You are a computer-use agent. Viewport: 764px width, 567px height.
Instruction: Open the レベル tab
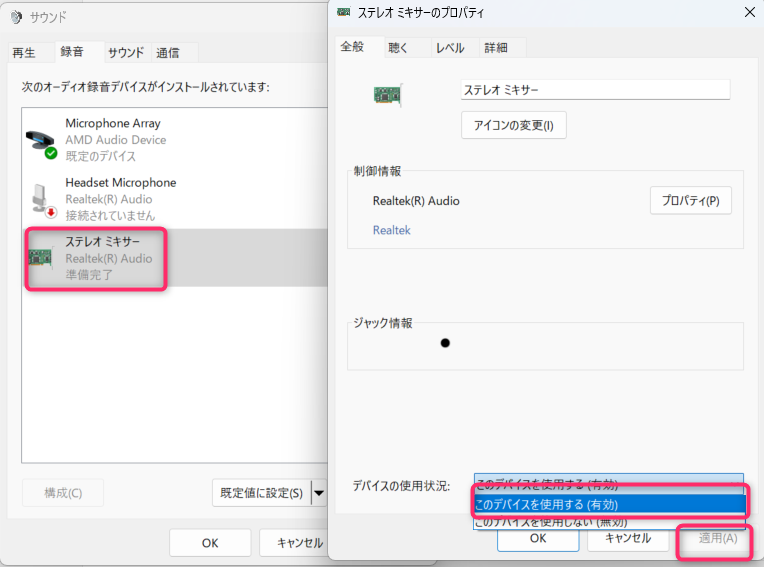(x=450, y=48)
